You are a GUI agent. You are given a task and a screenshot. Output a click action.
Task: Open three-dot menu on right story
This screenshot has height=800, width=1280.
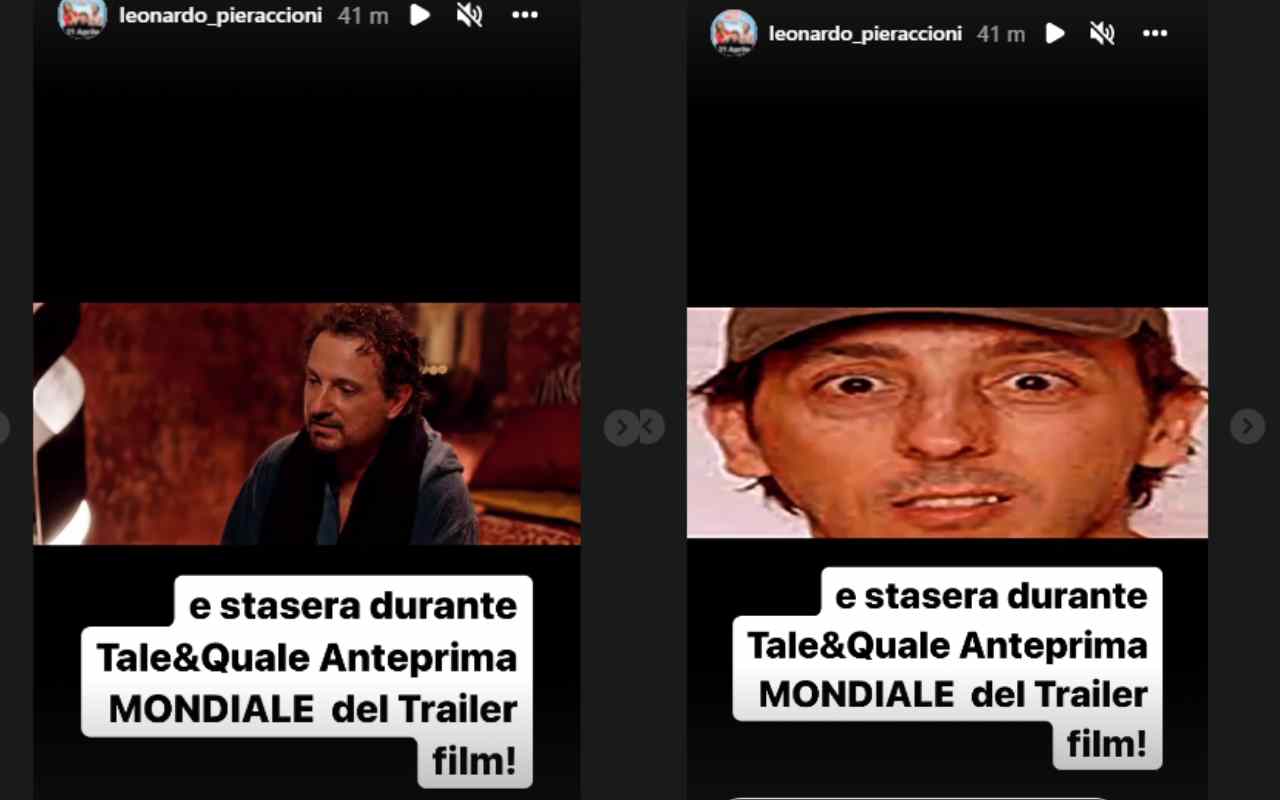[x=1155, y=34]
